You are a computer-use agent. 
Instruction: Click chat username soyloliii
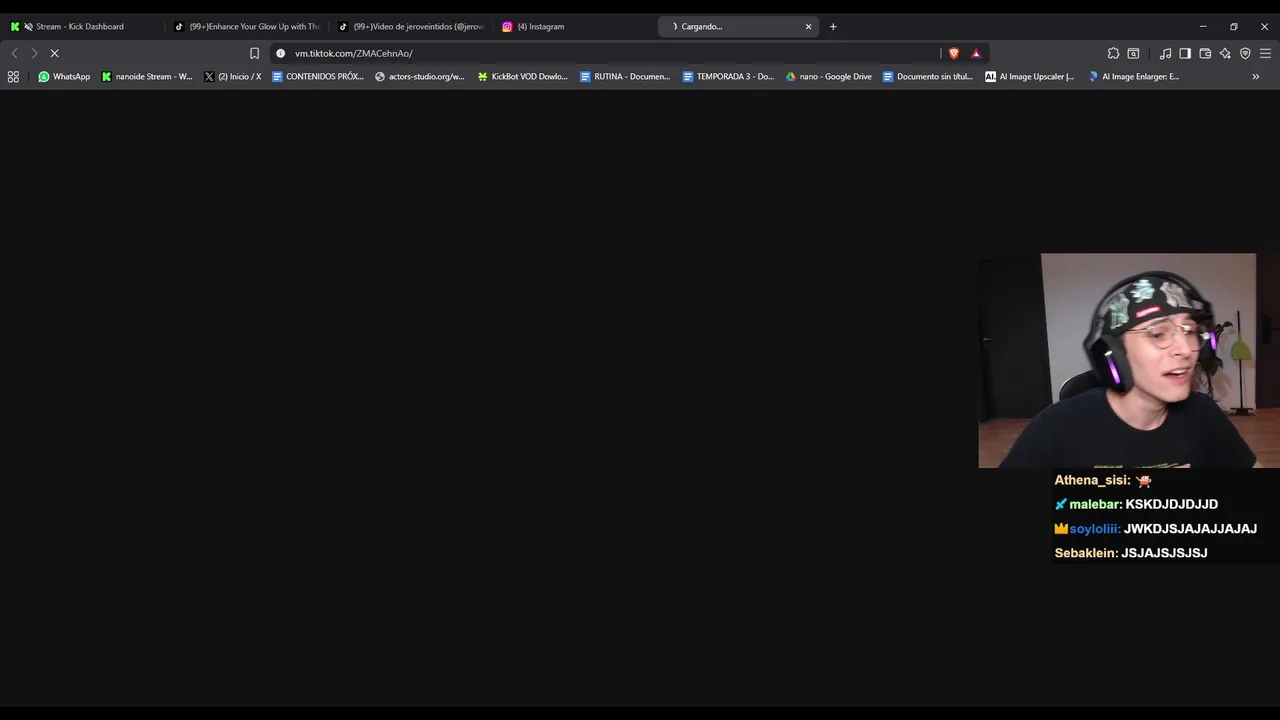1095,529
